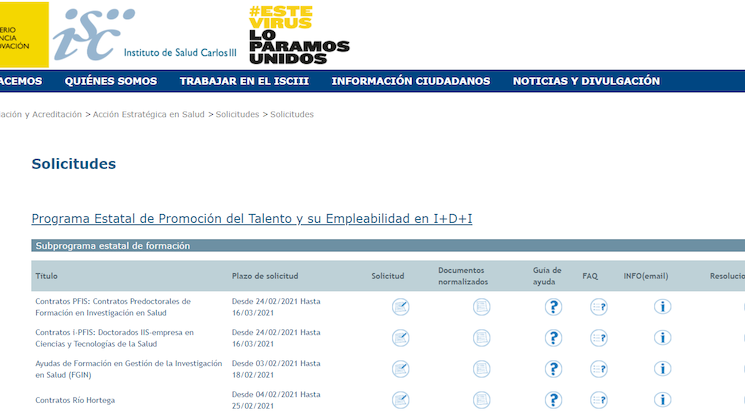Select the Contratos i-PFIS title text

[115, 338]
